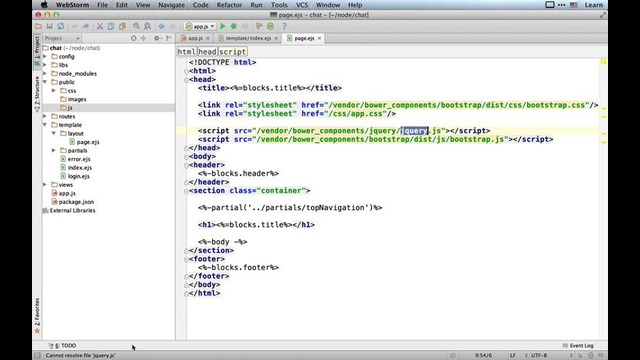Select External Libraries in project tree

72,211
